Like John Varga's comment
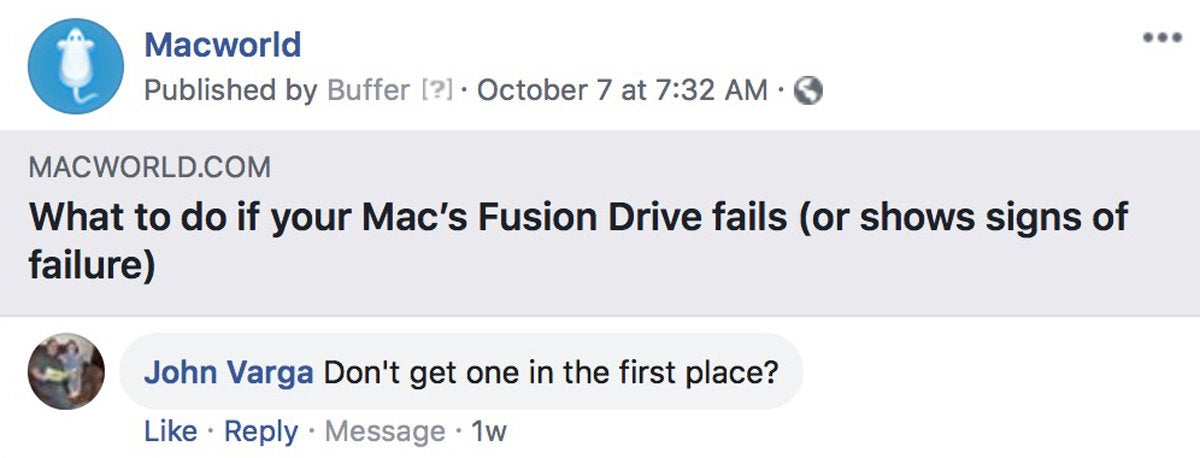This screenshot has height=458, width=1200. pyautogui.click(x=171, y=431)
